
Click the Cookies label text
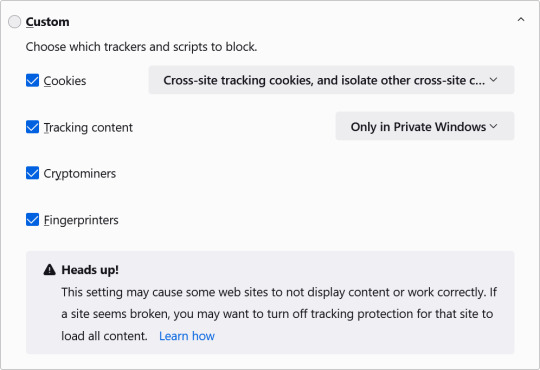coord(65,81)
